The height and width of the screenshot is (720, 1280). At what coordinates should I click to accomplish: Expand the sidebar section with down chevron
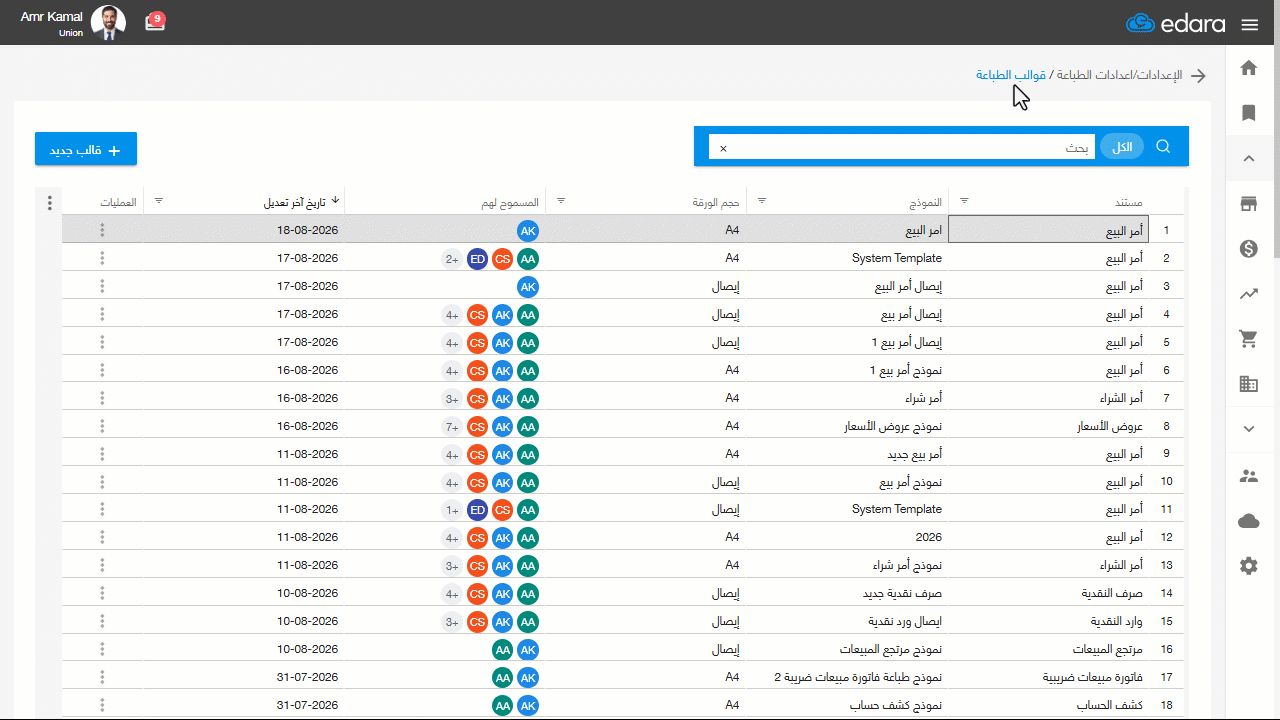tap(1248, 428)
